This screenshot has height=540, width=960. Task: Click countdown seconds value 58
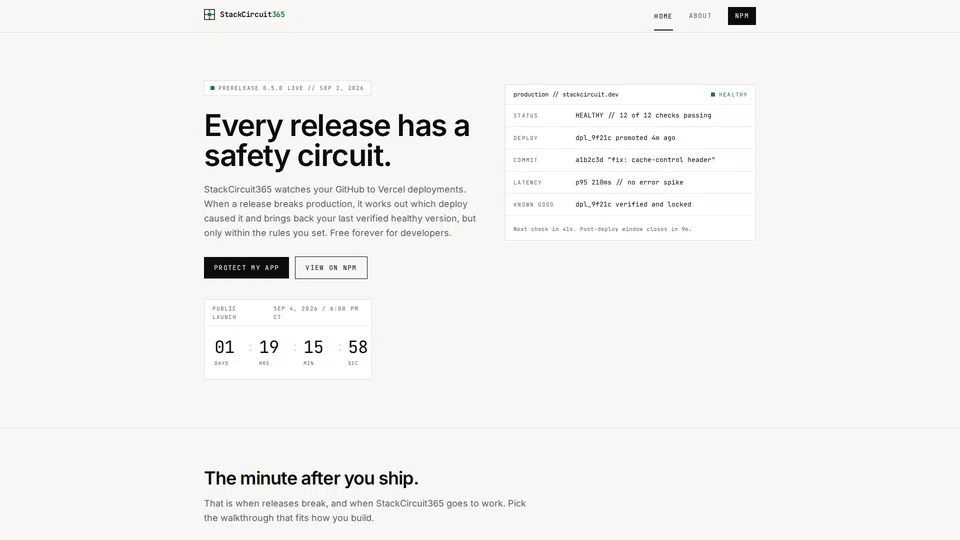(x=358, y=347)
